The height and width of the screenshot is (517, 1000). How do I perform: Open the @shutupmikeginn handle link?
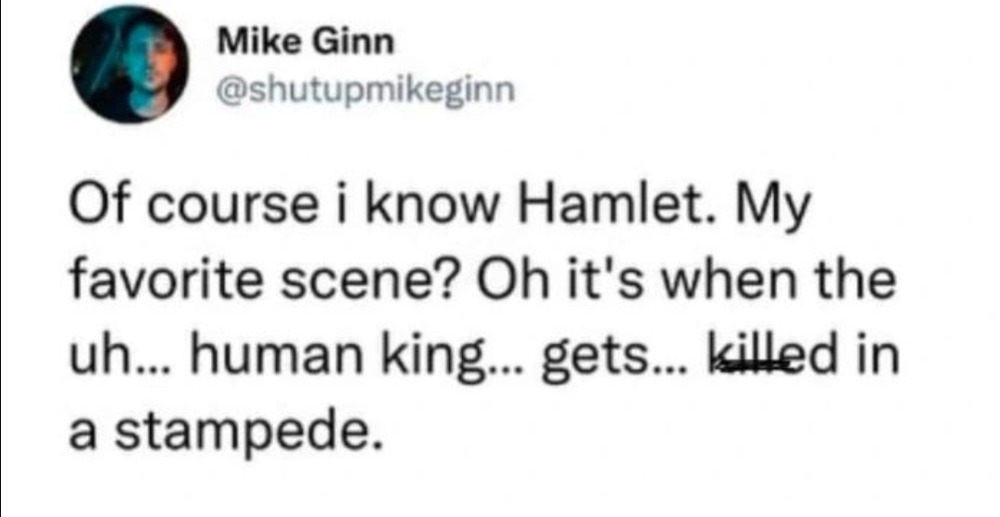coord(366,91)
